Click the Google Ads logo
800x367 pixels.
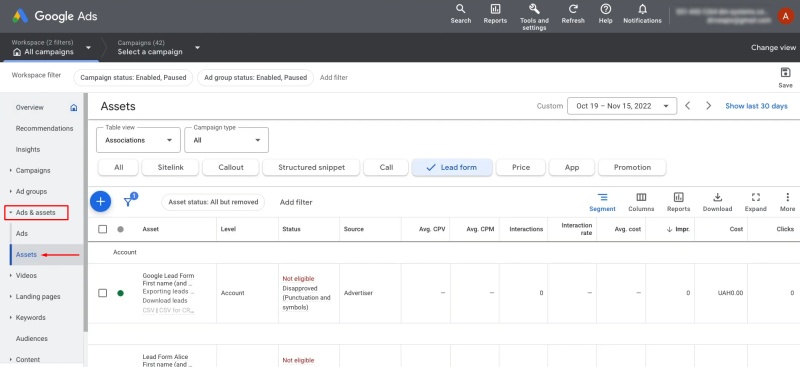(55, 16)
